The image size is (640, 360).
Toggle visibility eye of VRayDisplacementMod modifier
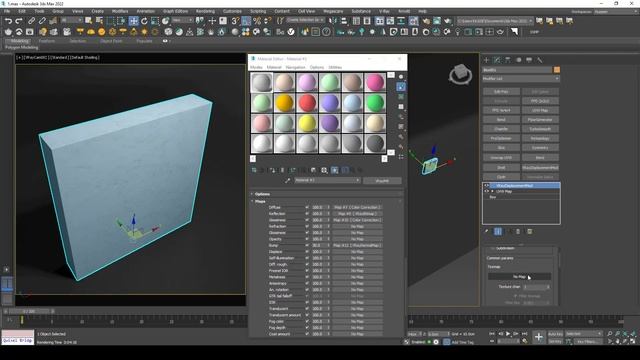[x=487, y=186]
